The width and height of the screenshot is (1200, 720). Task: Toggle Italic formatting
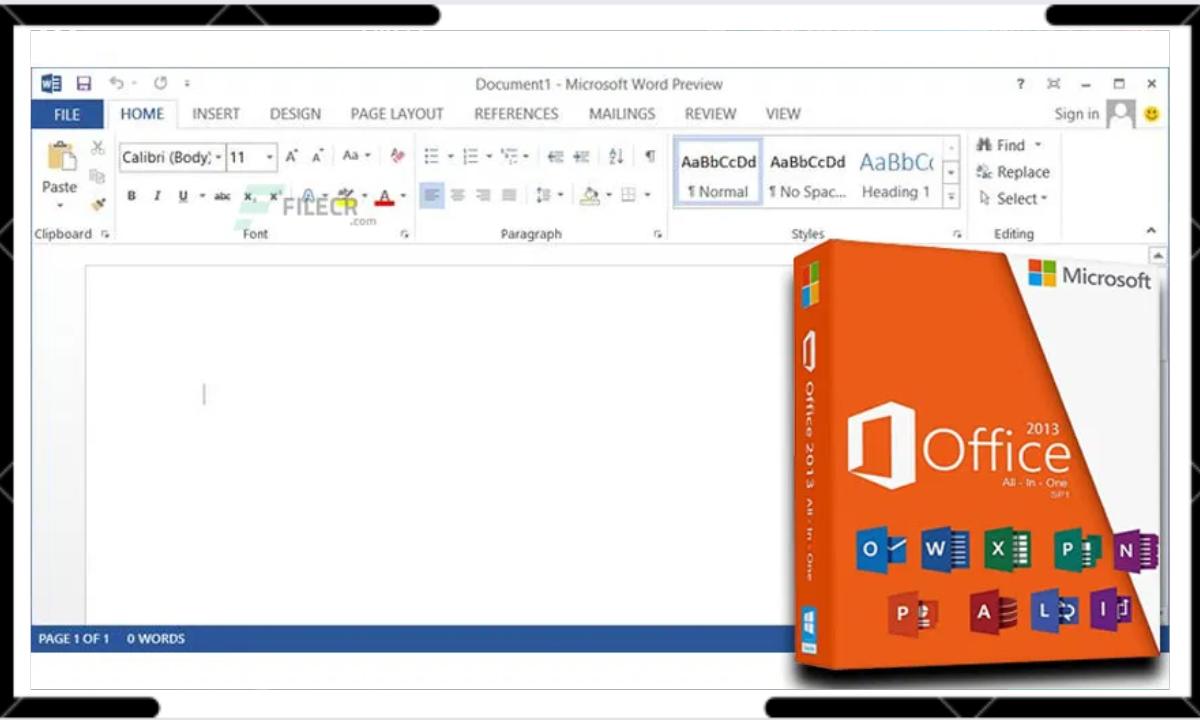157,196
